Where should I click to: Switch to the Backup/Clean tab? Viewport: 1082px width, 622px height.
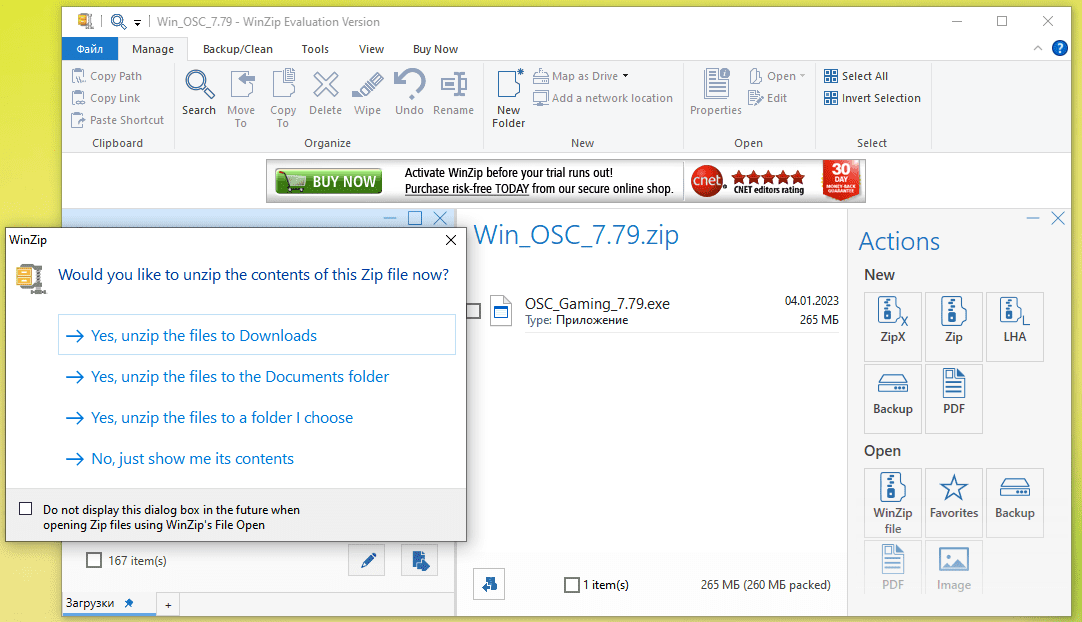pos(237,49)
